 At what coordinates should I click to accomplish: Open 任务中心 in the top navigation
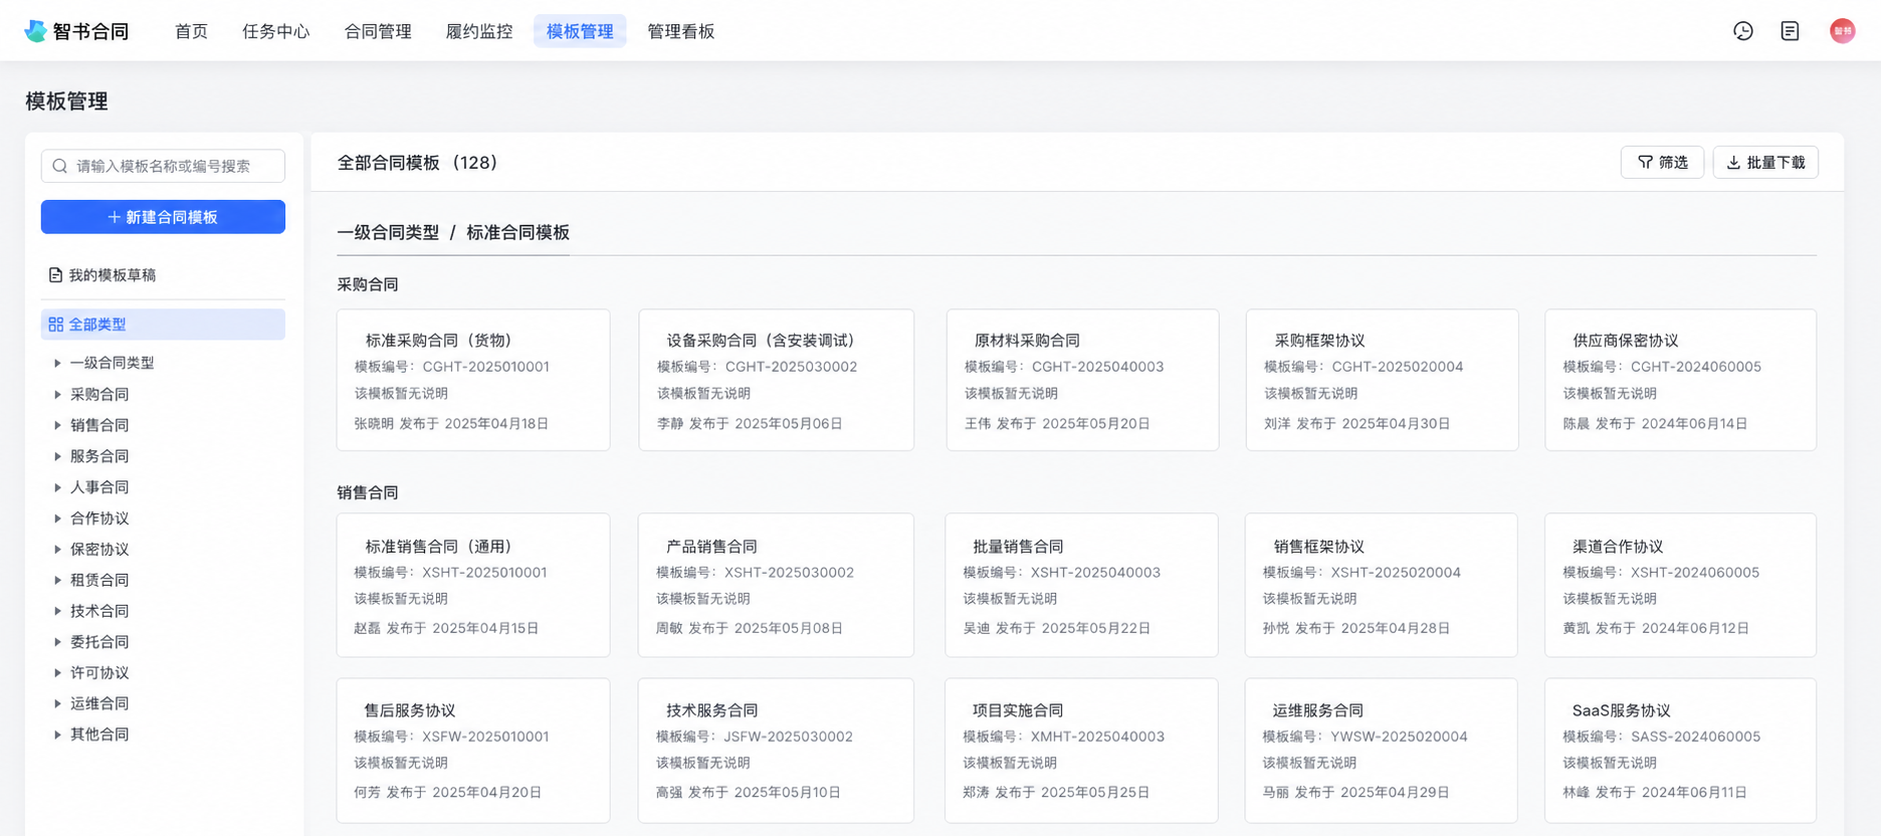(276, 31)
